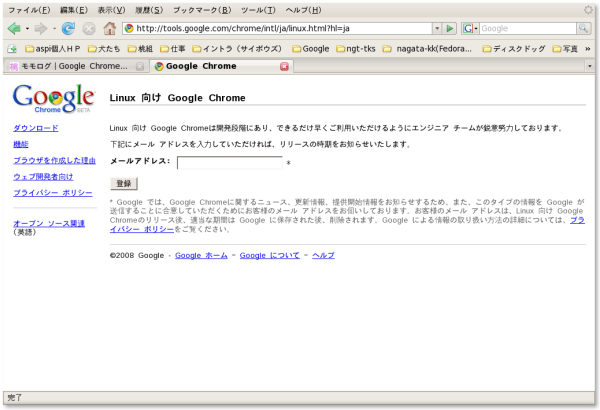Open ngt-tks bookmark folder

pos(355,49)
